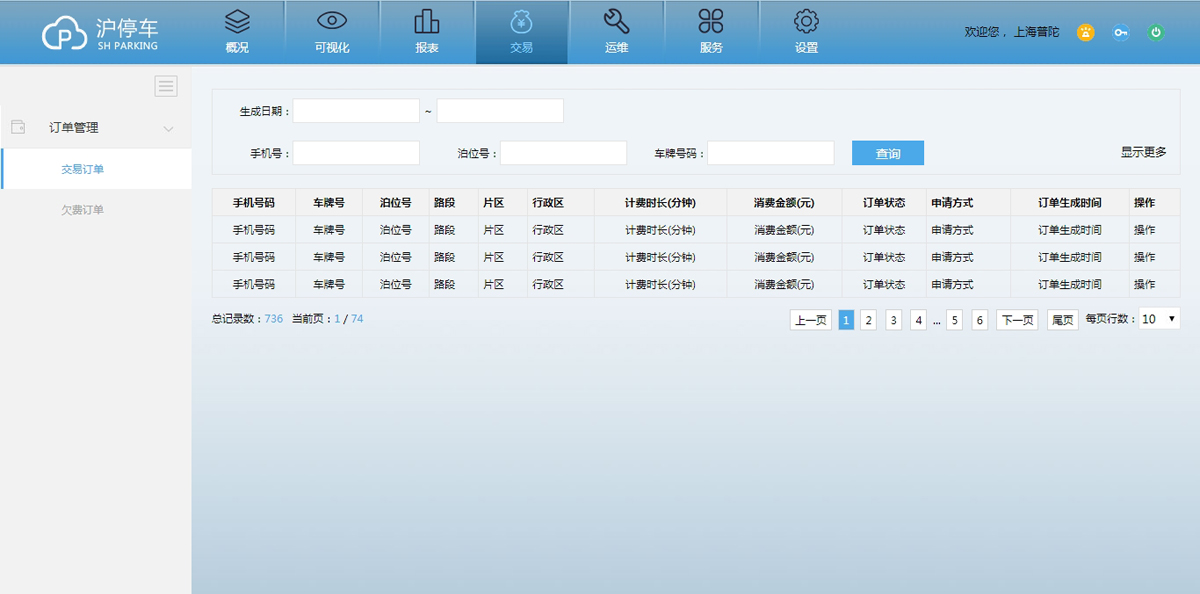
Task: Open the 概况 overview layers icon
Action: tap(237, 21)
